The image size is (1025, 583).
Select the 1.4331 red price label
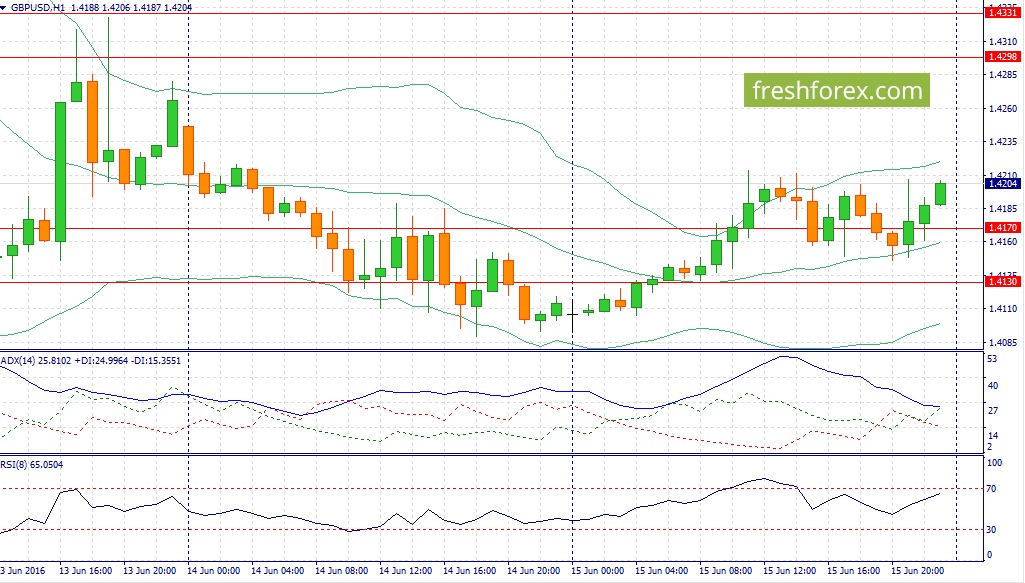coord(1002,12)
